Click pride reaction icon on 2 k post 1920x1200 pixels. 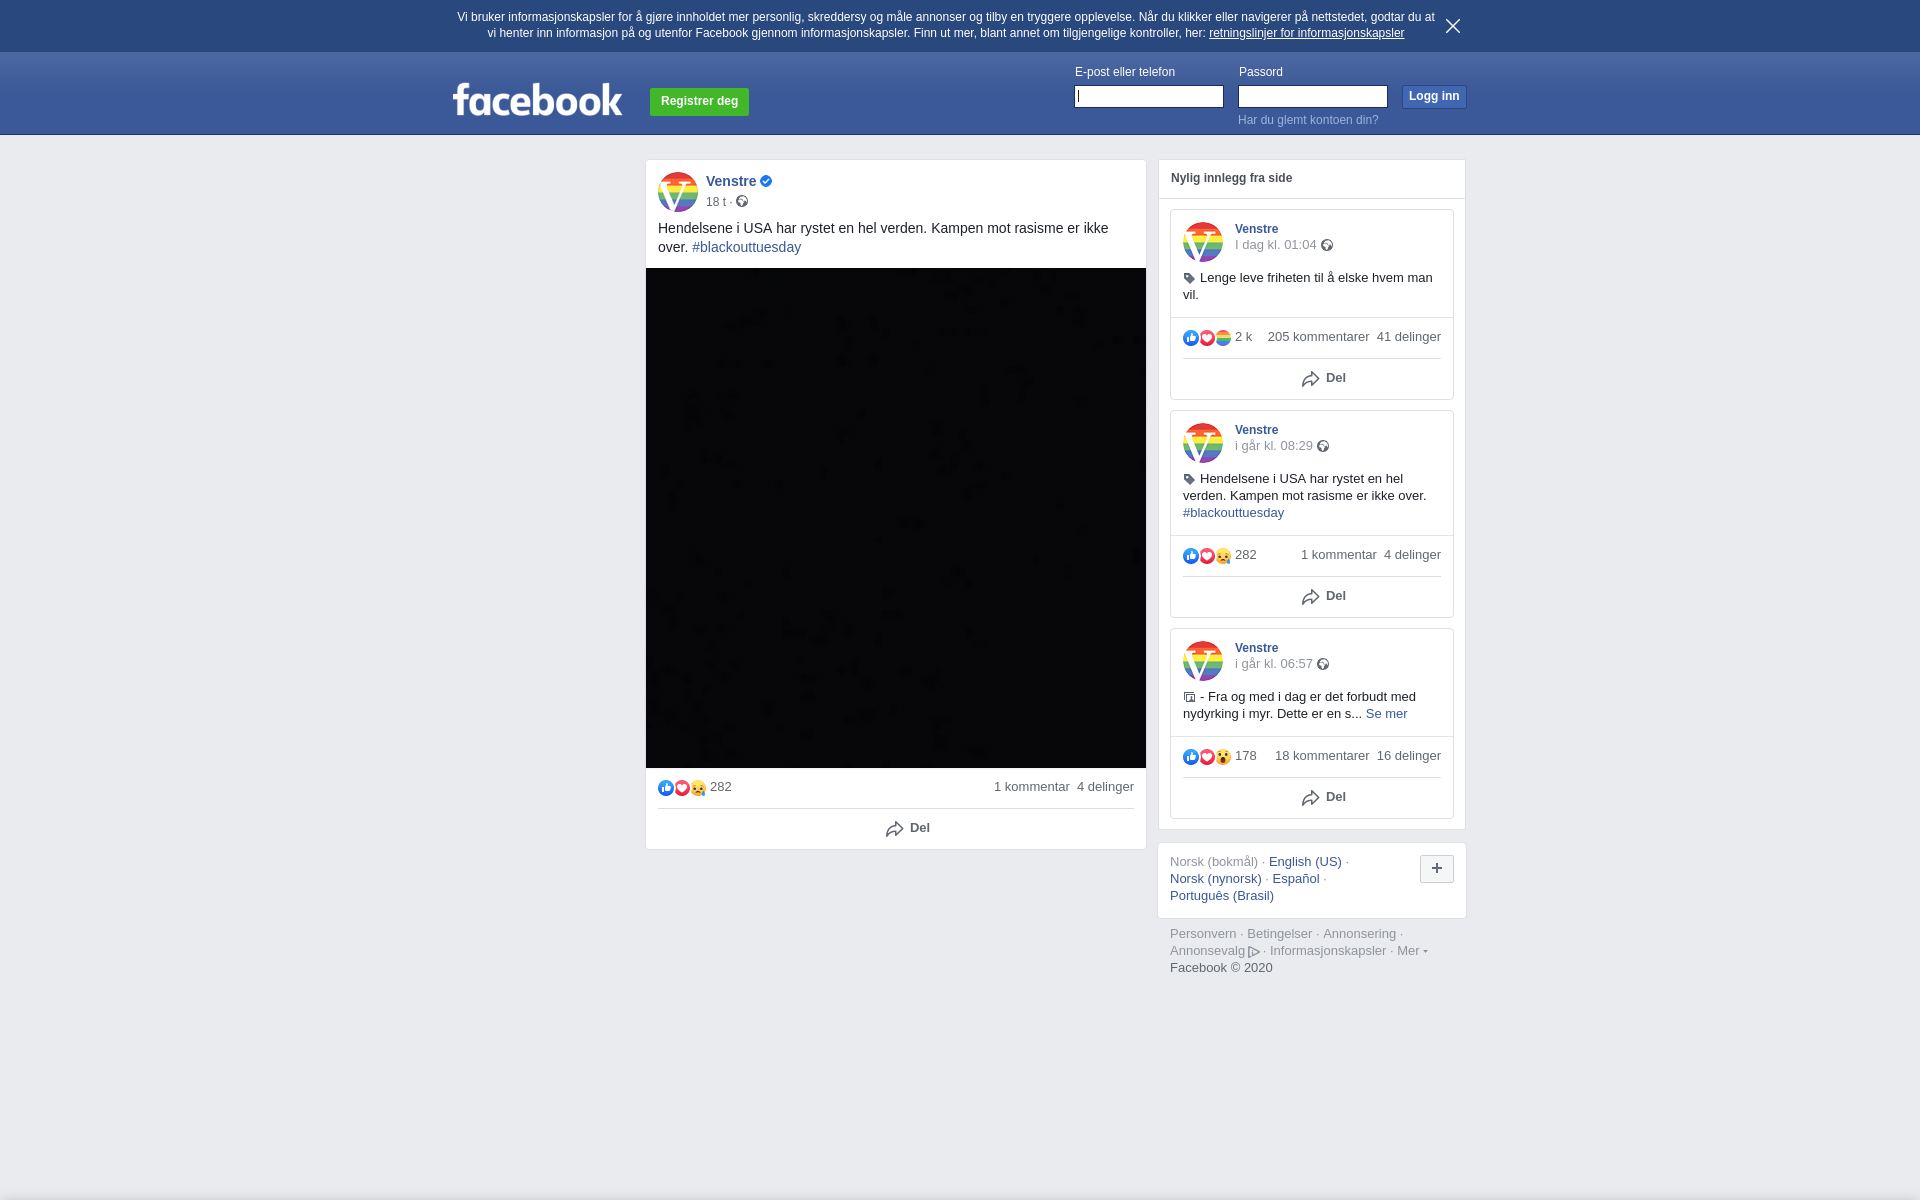pyautogui.click(x=1223, y=338)
